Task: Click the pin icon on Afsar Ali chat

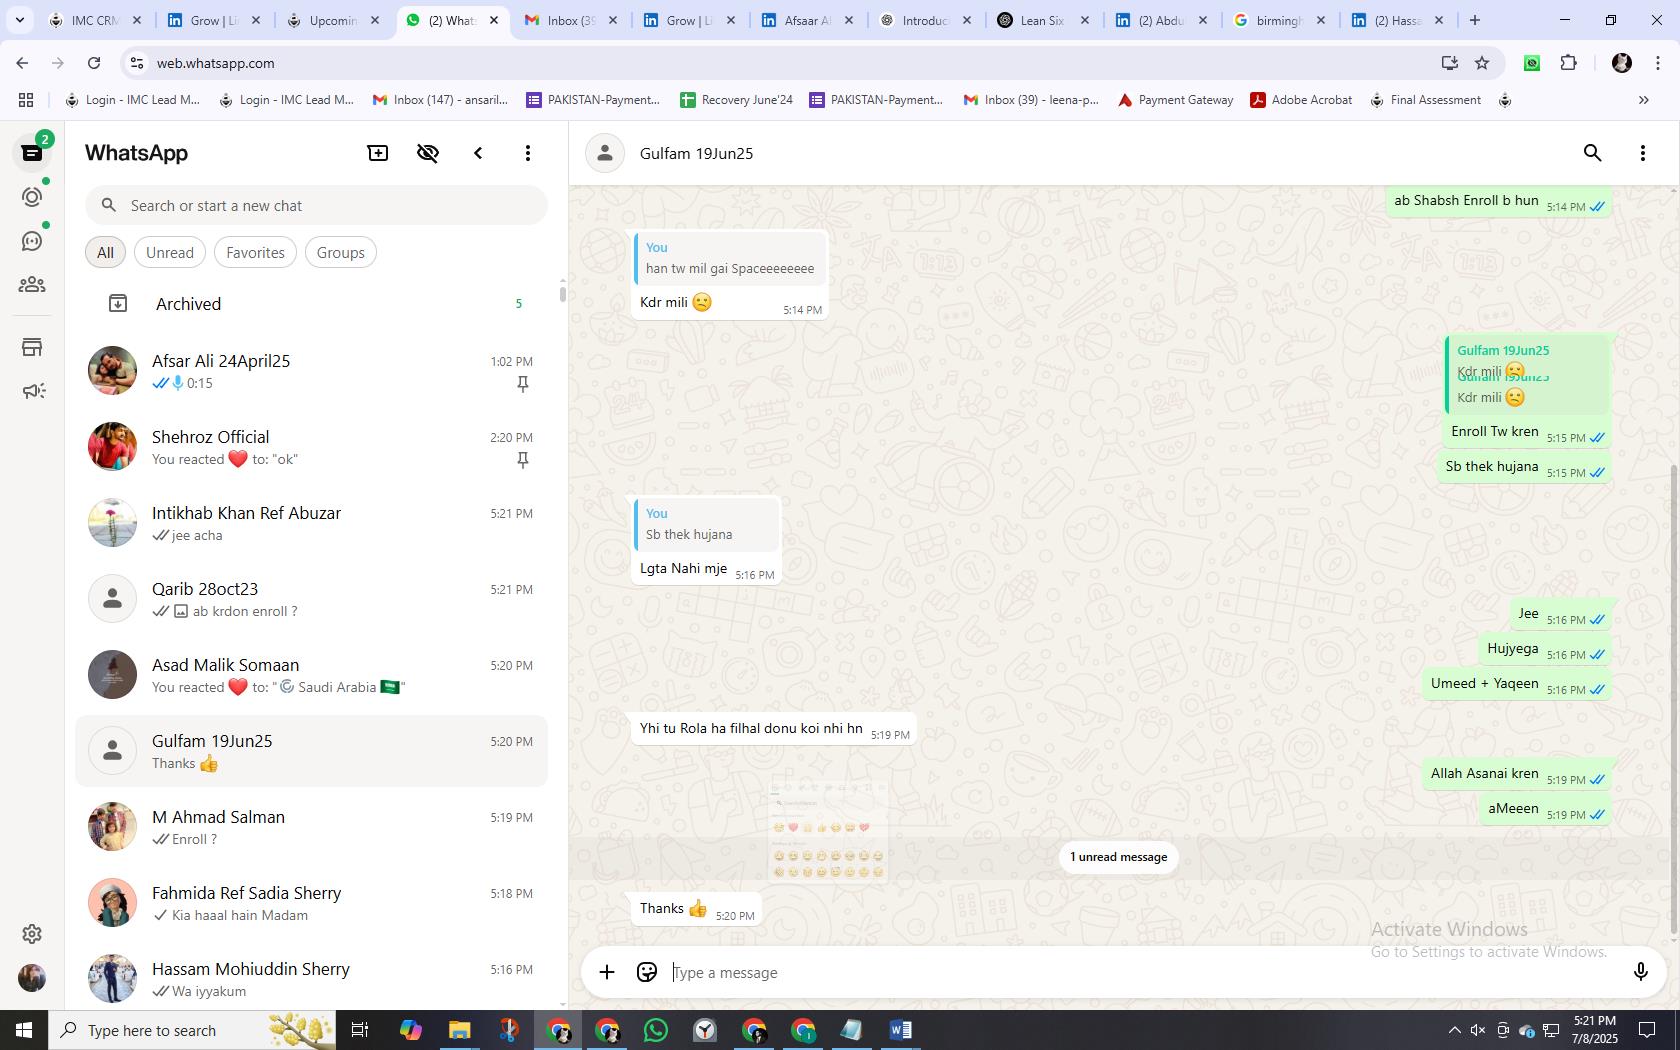Action: (x=522, y=384)
